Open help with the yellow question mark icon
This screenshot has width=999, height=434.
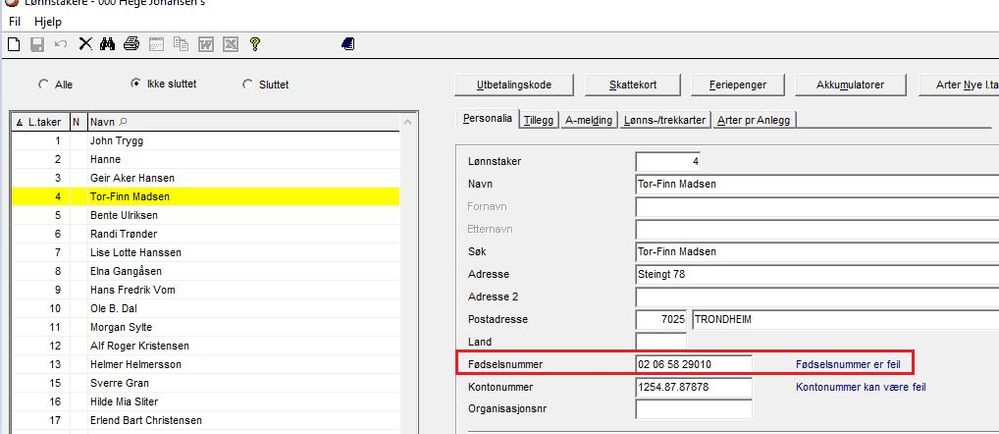point(255,44)
